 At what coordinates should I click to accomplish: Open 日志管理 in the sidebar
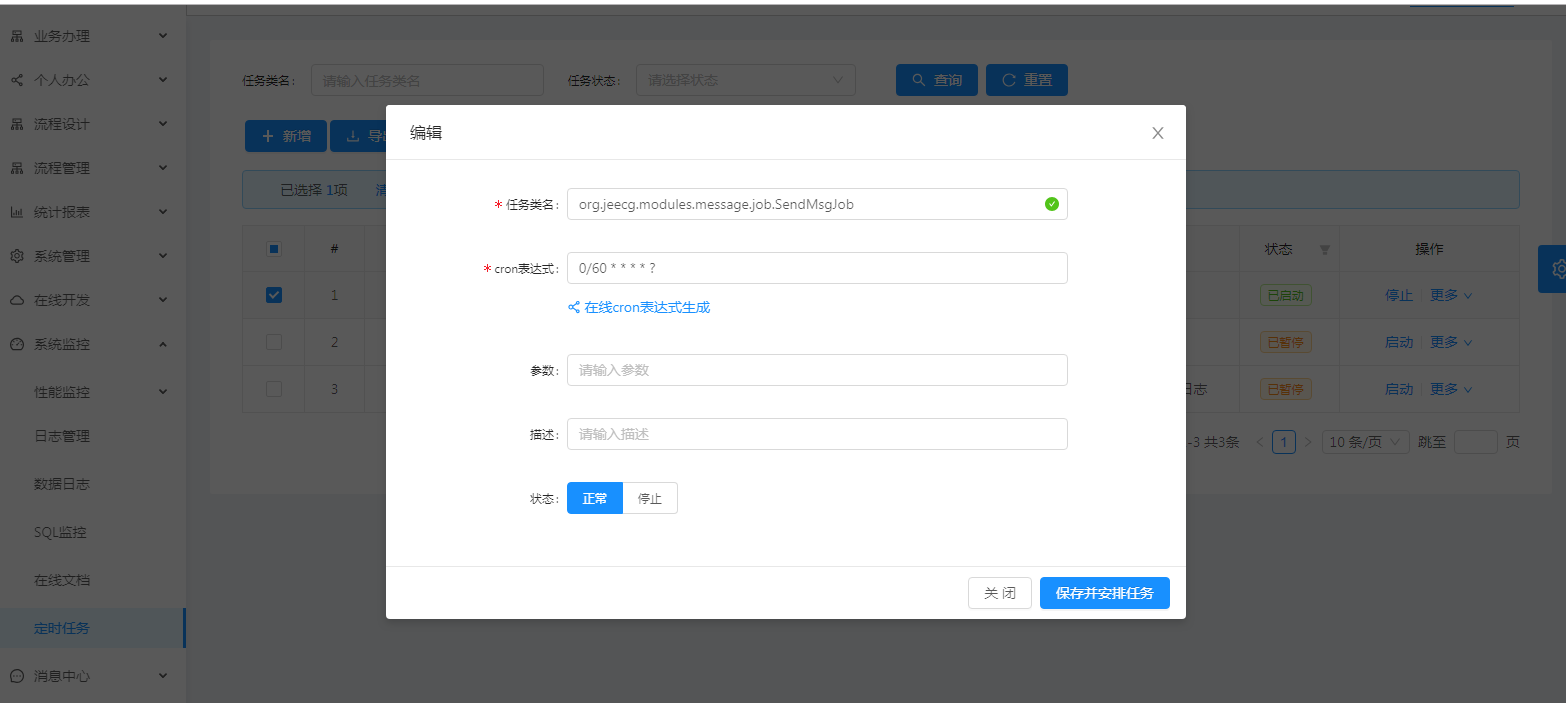[x=62, y=436]
